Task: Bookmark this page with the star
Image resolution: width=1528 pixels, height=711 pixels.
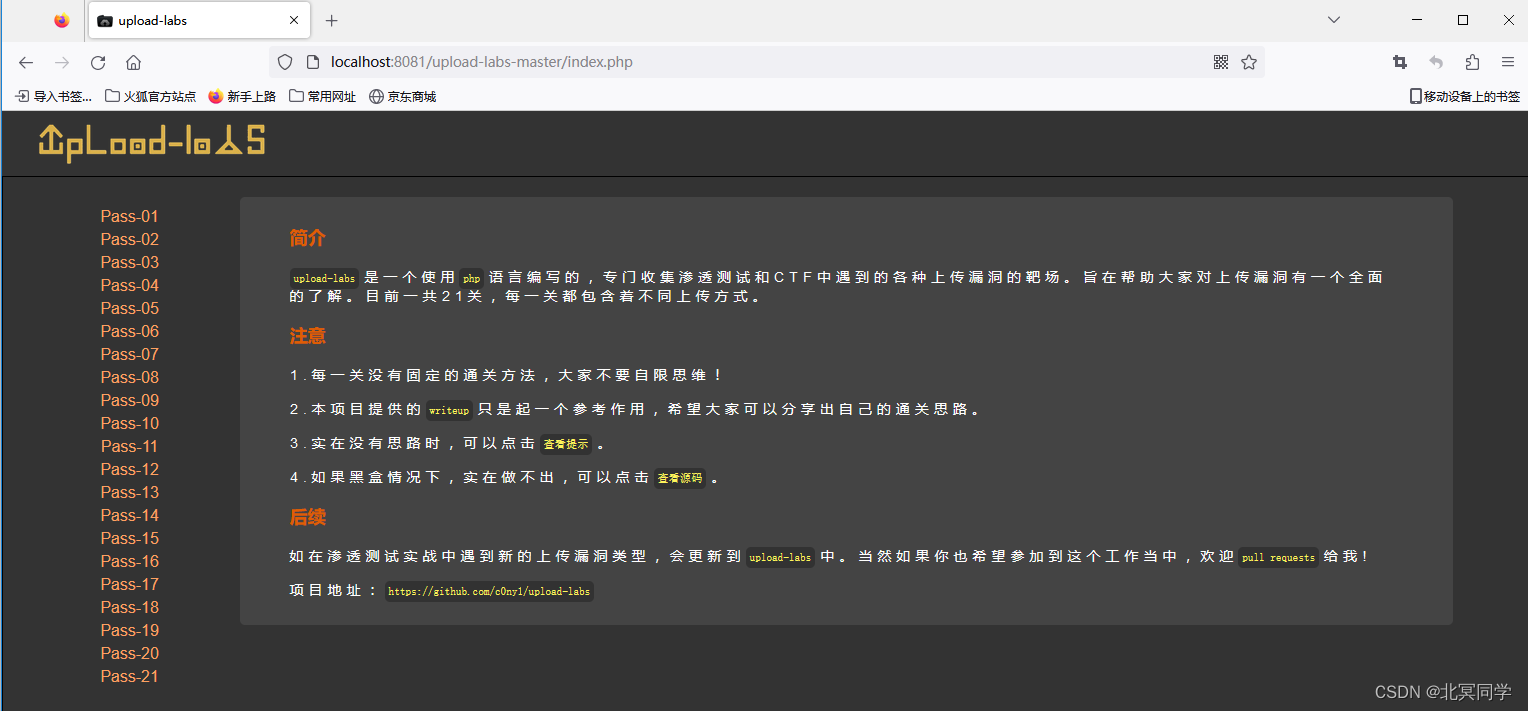Action: (1249, 62)
